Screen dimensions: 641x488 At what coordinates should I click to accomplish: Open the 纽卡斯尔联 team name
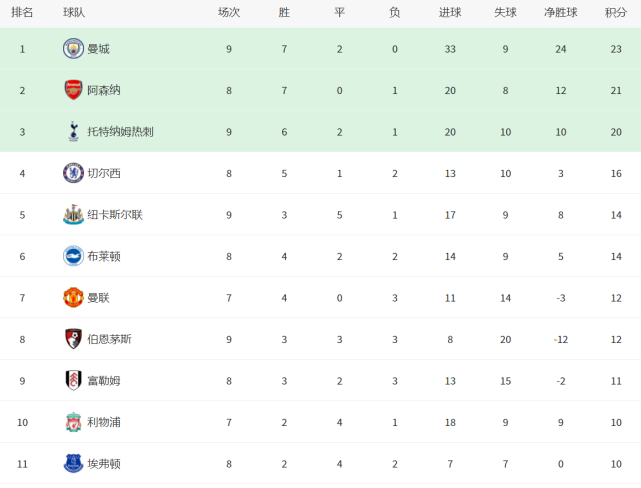[x=115, y=215]
